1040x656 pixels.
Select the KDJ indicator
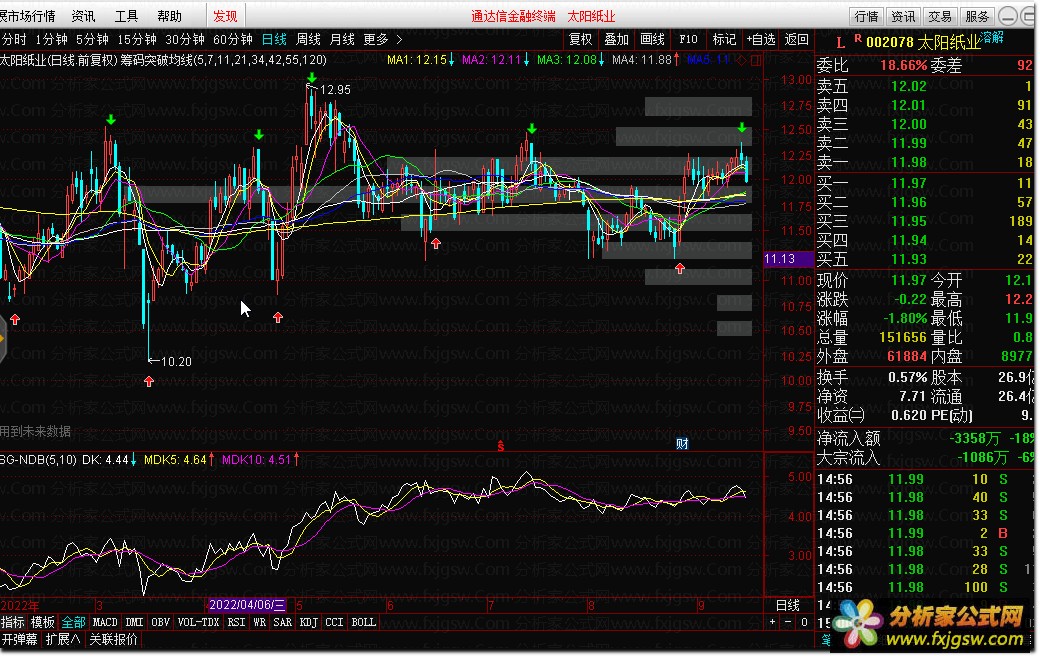[308, 622]
